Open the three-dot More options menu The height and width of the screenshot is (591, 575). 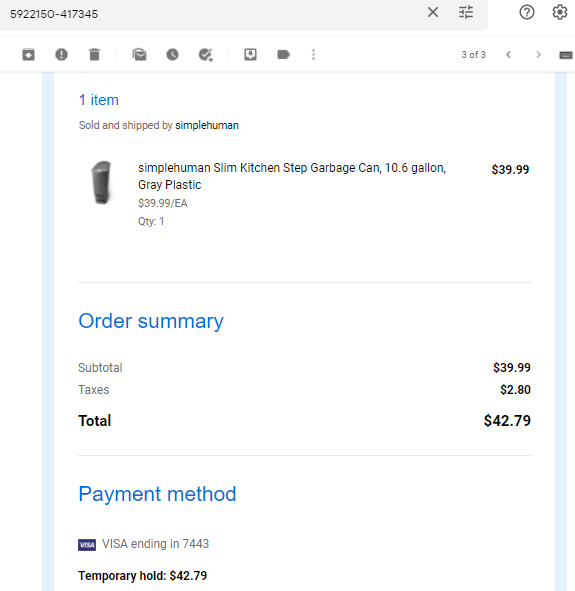(313, 55)
